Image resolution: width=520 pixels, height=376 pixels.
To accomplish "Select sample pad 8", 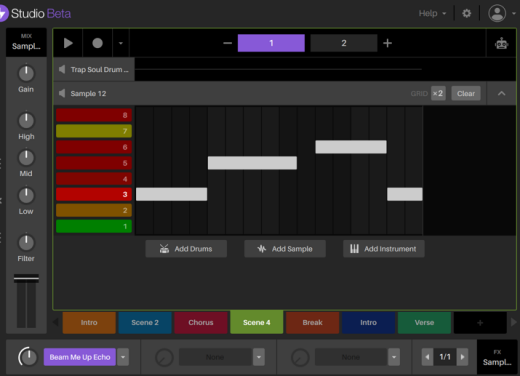I will coord(94,115).
